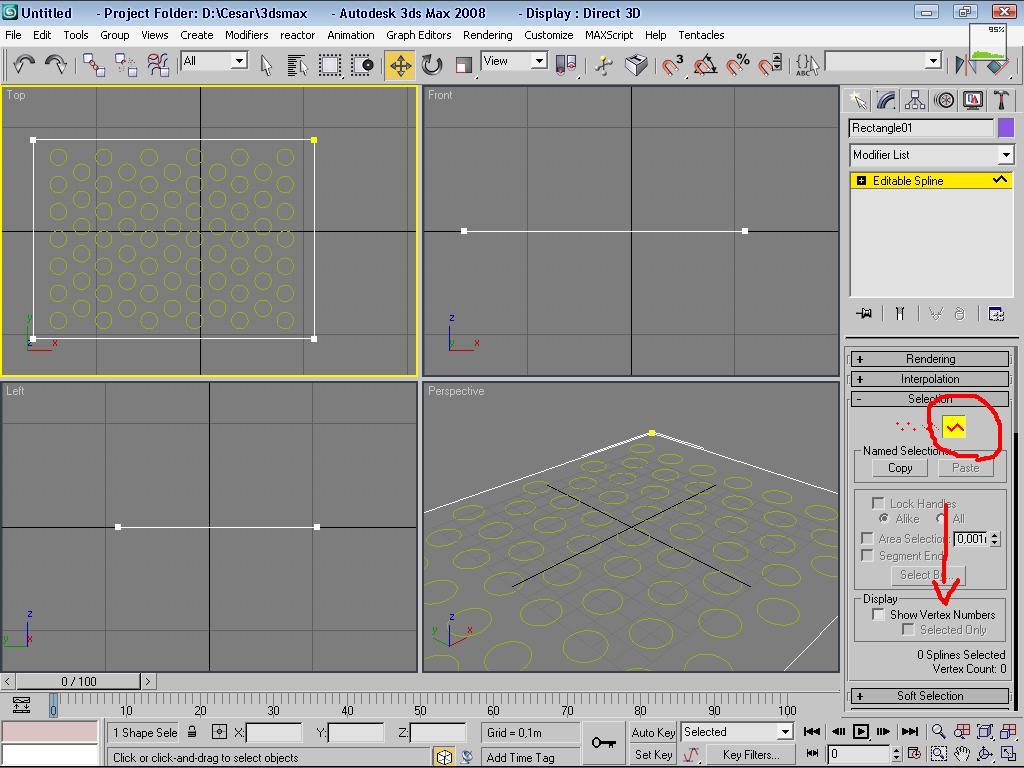Open the Customize menu
This screenshot has height=768, width=1024.
549,35
